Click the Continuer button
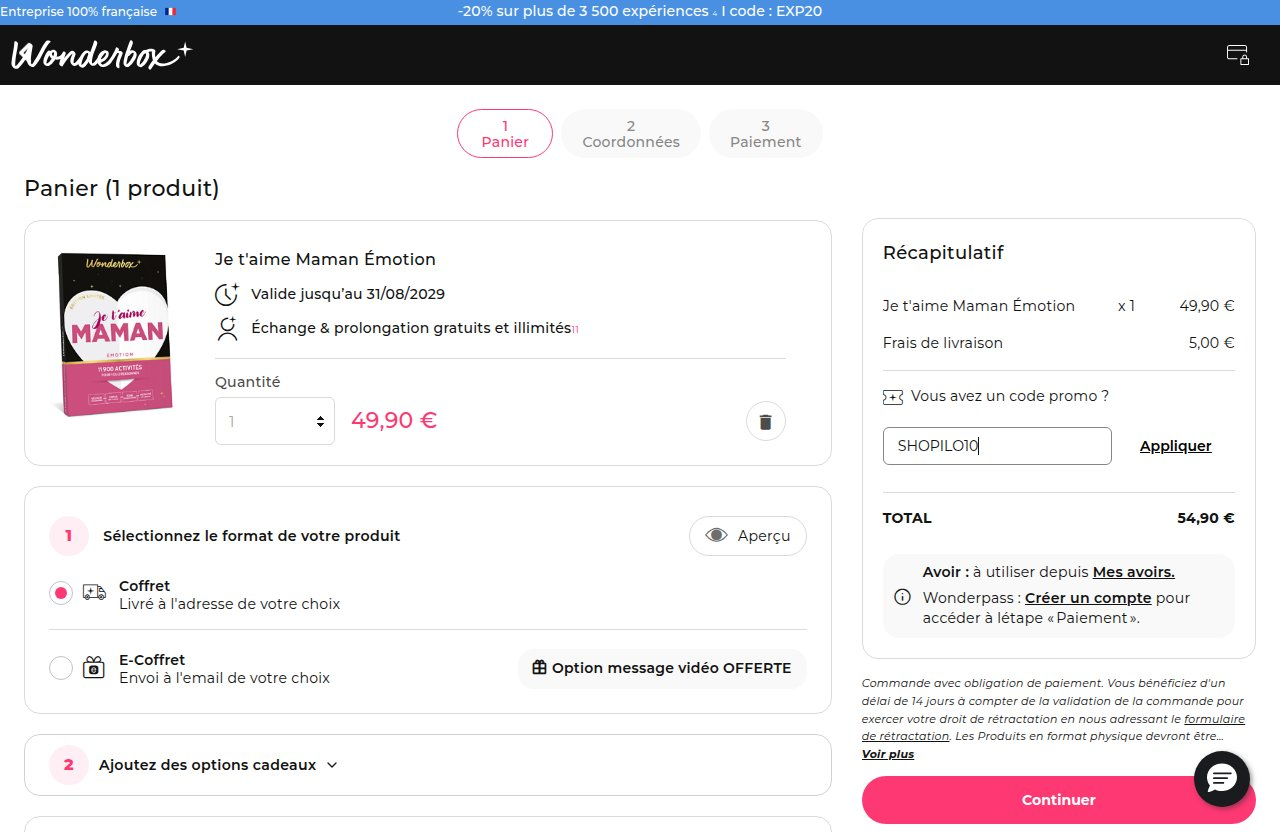This screenshot has height=832, width=1280. [x=1059, y=800]
